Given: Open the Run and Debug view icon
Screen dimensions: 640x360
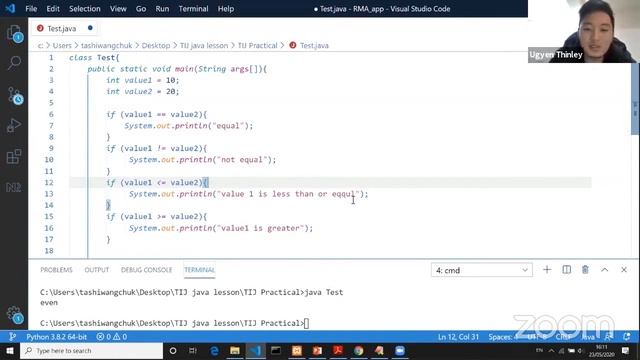Looking at the screenshot, I should 14,126.
